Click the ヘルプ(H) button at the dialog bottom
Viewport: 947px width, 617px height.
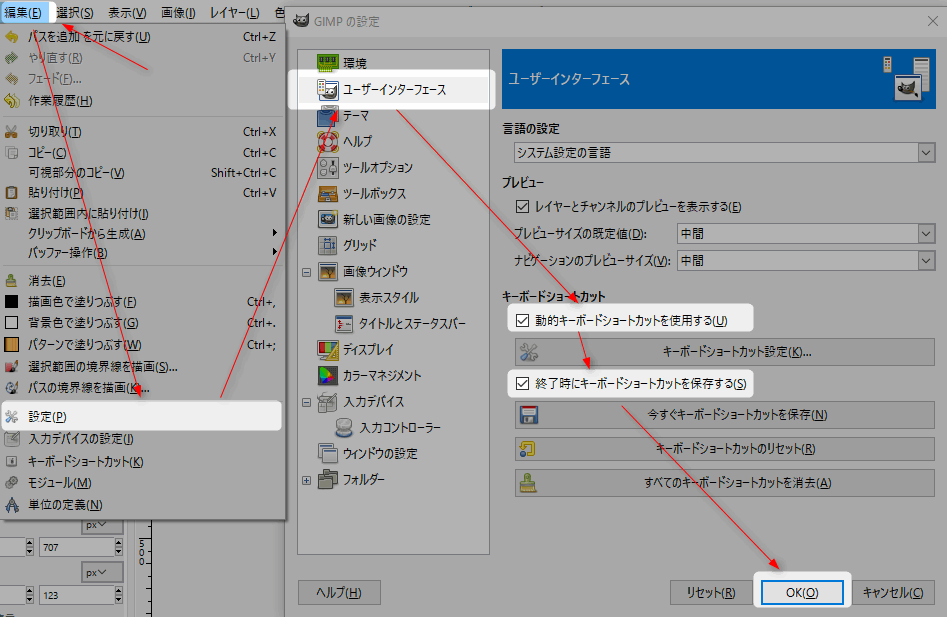pos(339,592)
